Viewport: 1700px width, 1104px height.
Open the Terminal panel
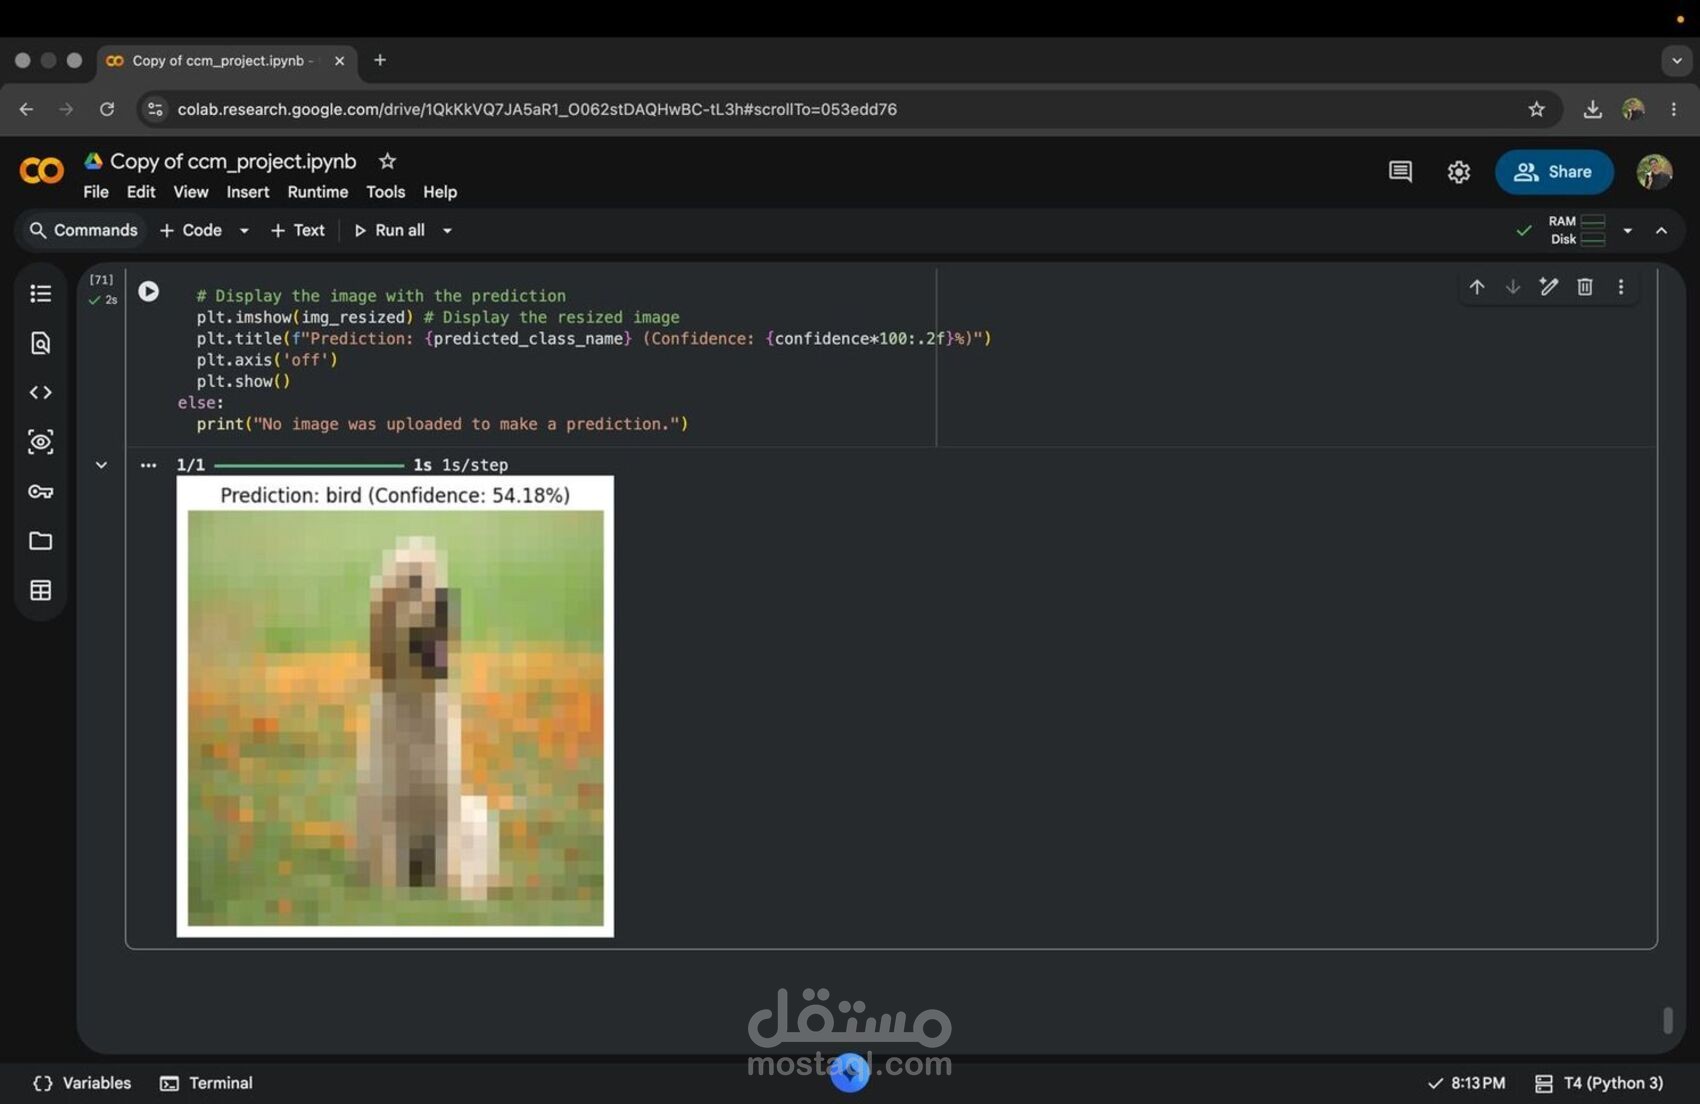[x=207, y=1083]
